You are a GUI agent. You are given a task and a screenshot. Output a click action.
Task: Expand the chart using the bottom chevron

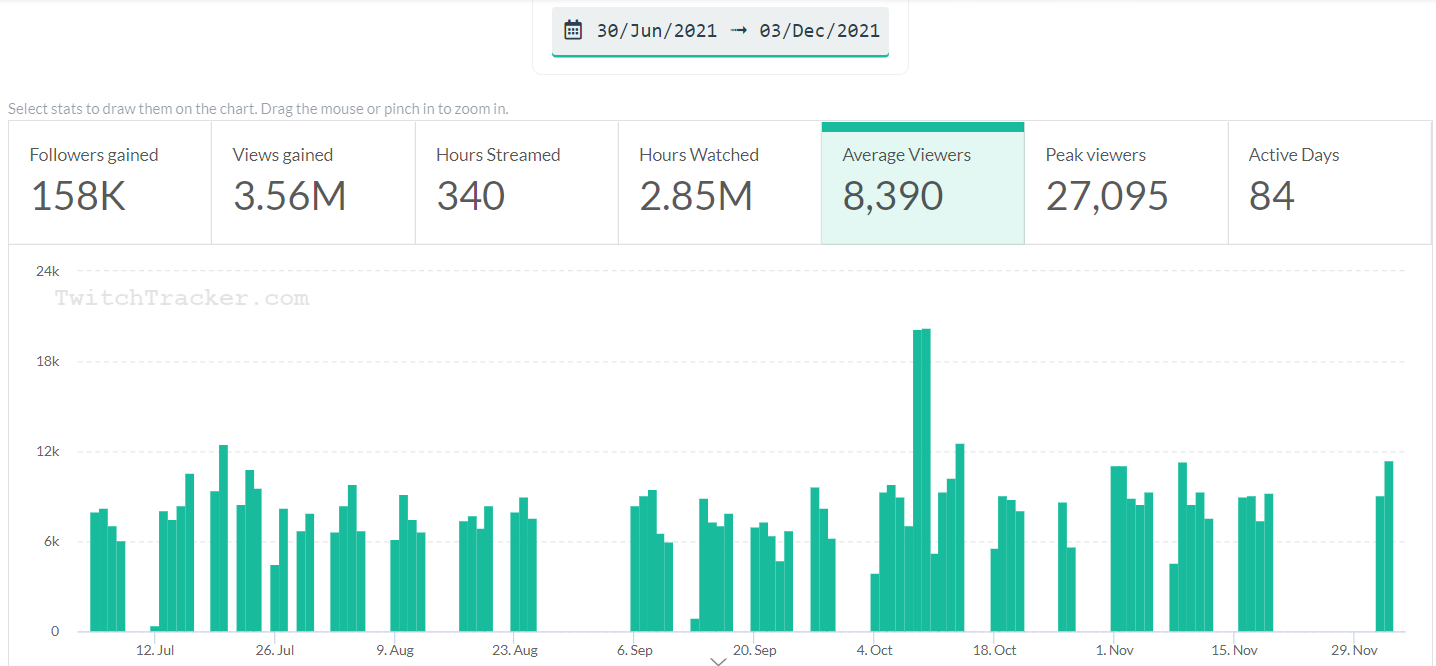coord(718,660)
